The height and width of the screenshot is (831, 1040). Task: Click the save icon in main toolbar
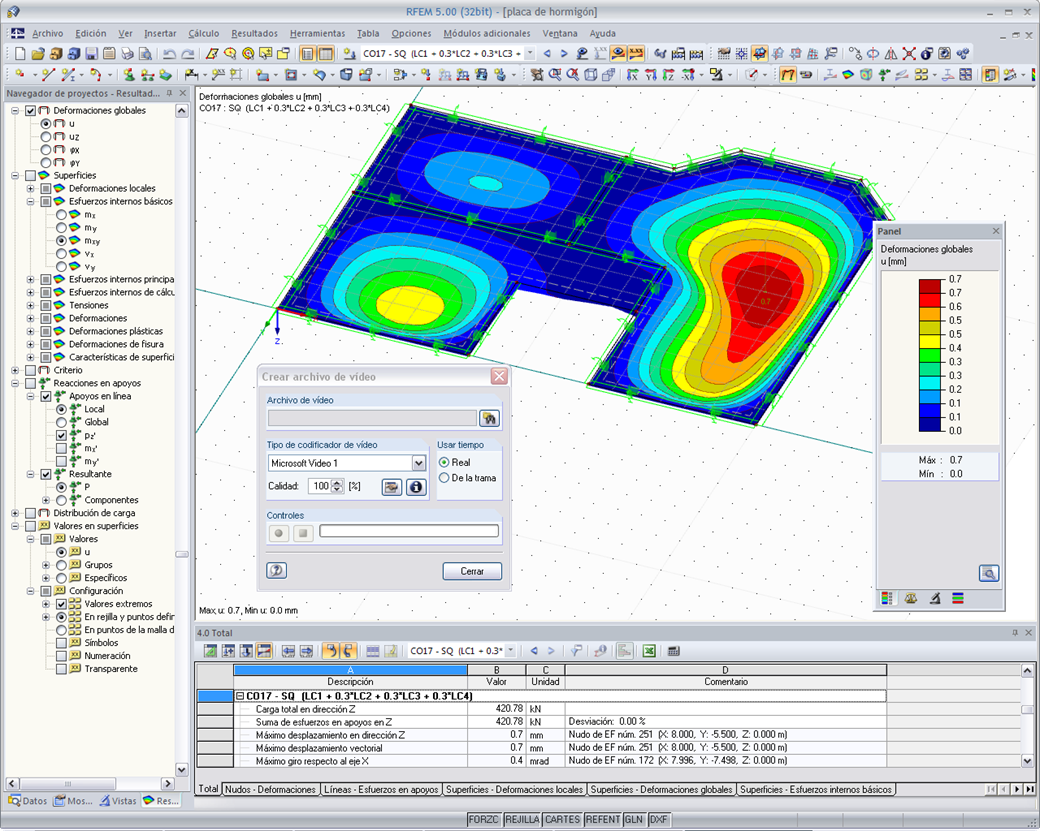[92, 54]
